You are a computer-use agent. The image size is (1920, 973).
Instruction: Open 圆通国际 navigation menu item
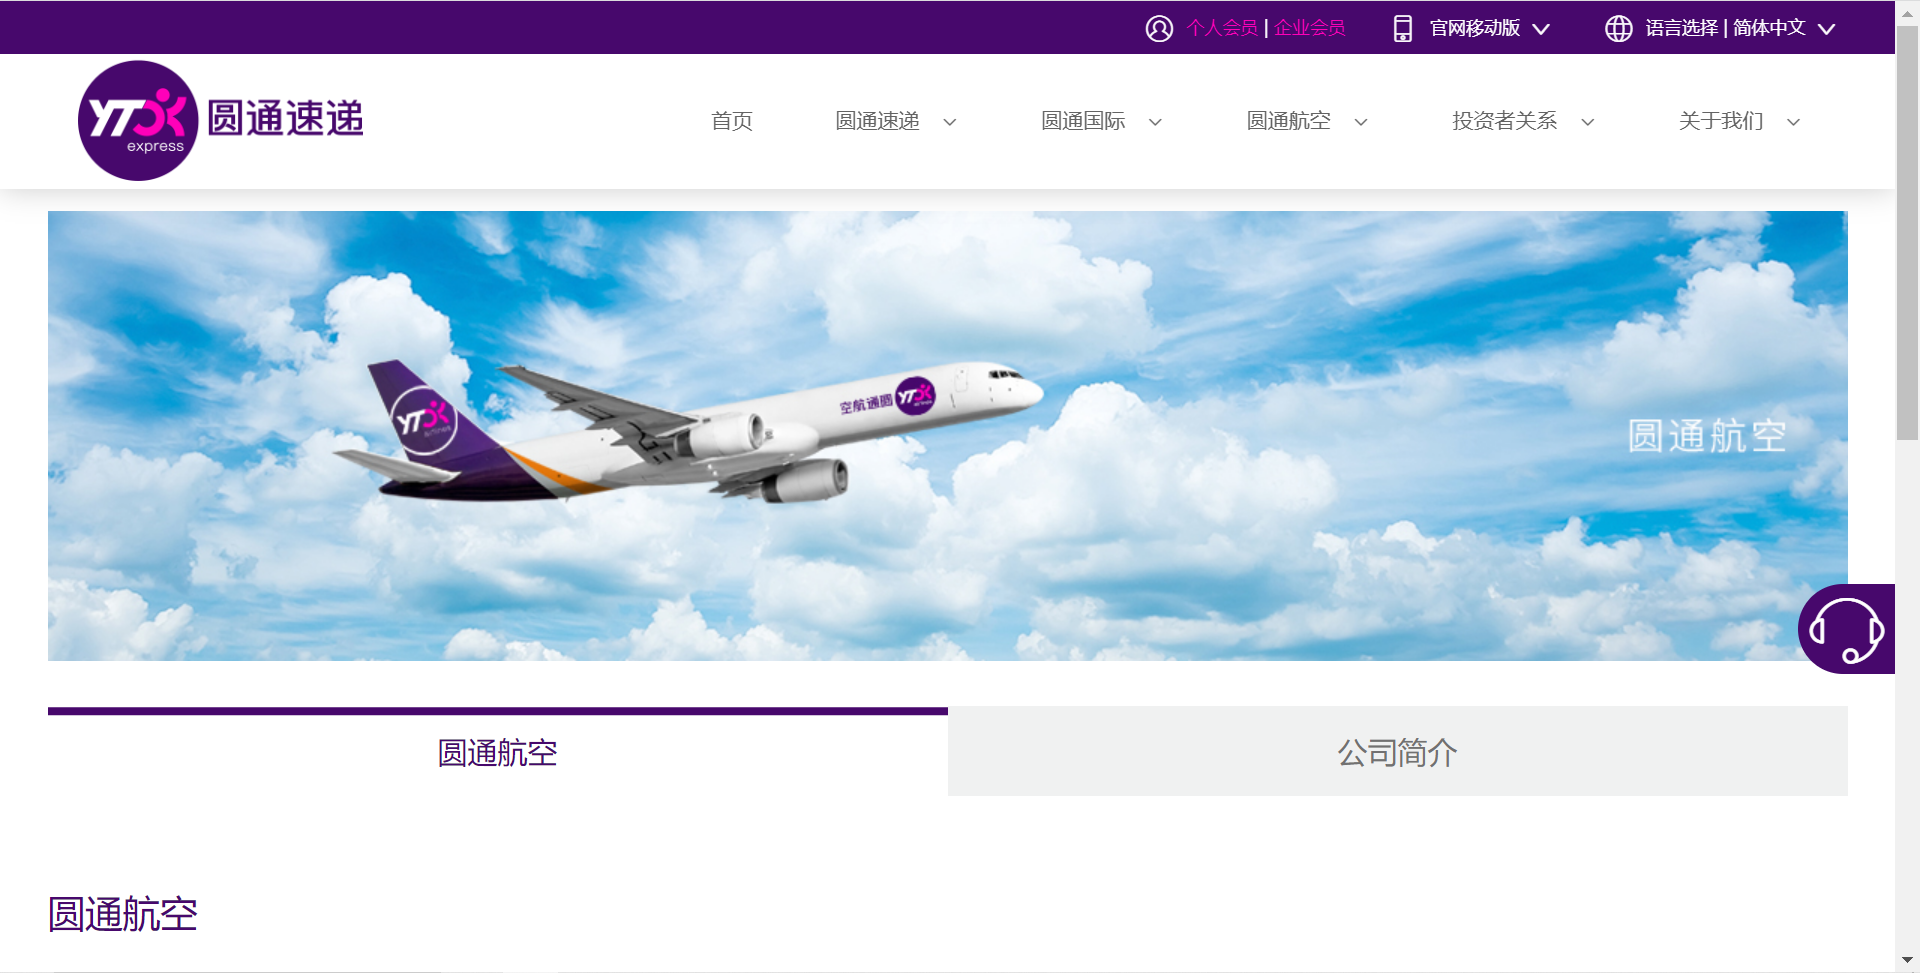[1083, 121]
